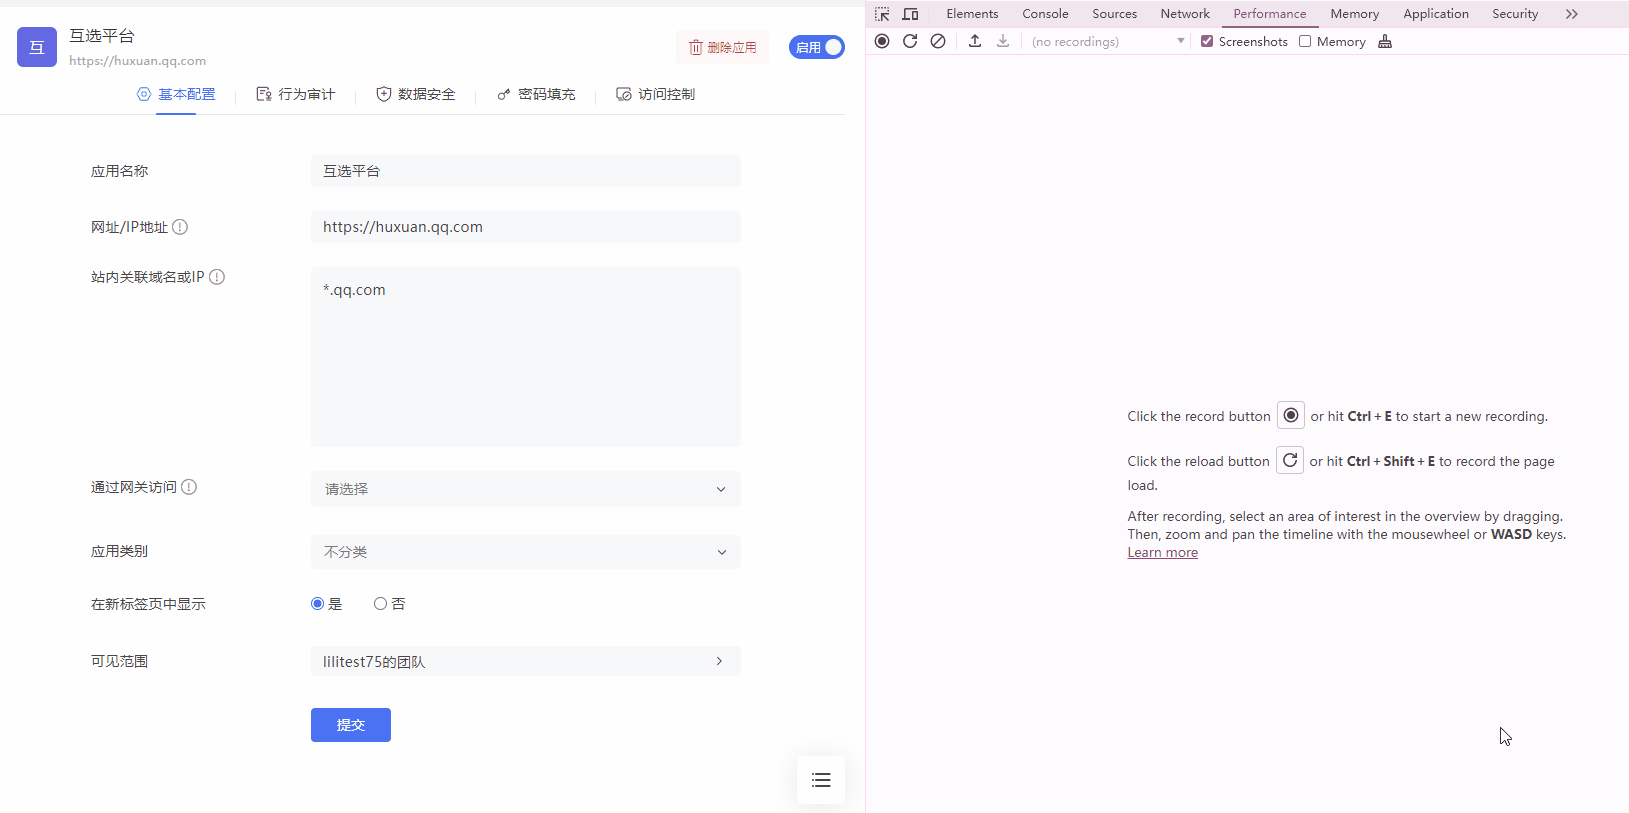Image resolution: width=1629 pixels, height=813 pixels.
Task: Open the floating list menu button
Action: [x=821, y=780]
